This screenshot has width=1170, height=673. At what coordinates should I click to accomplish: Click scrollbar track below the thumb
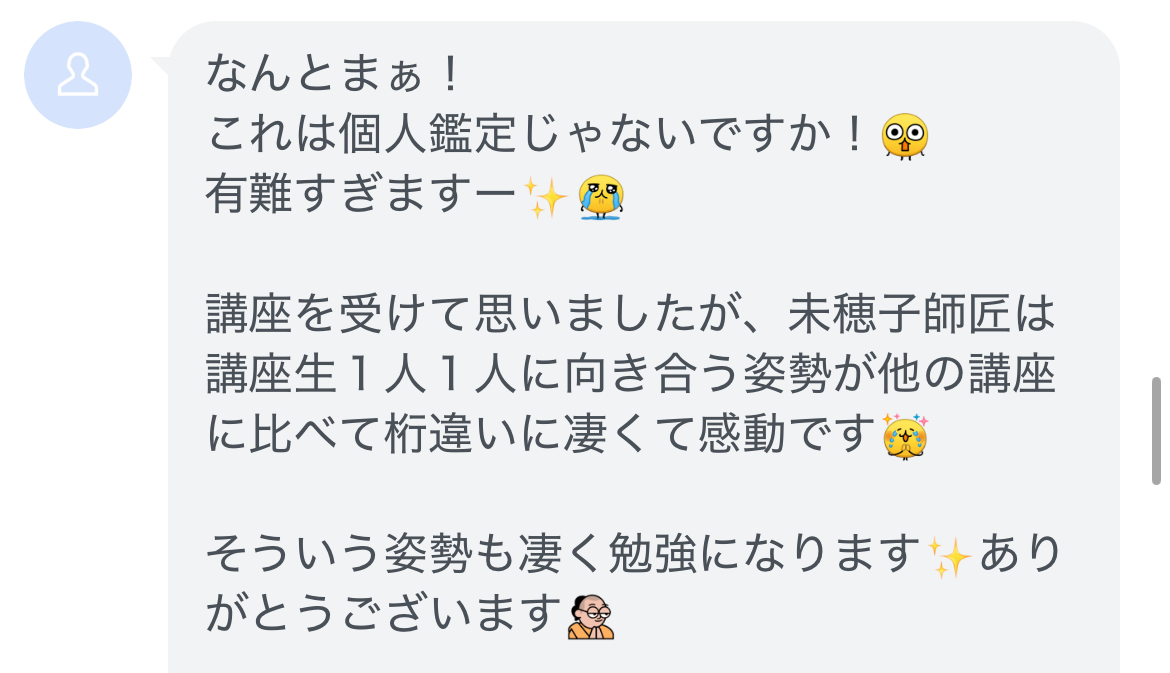1156,579
